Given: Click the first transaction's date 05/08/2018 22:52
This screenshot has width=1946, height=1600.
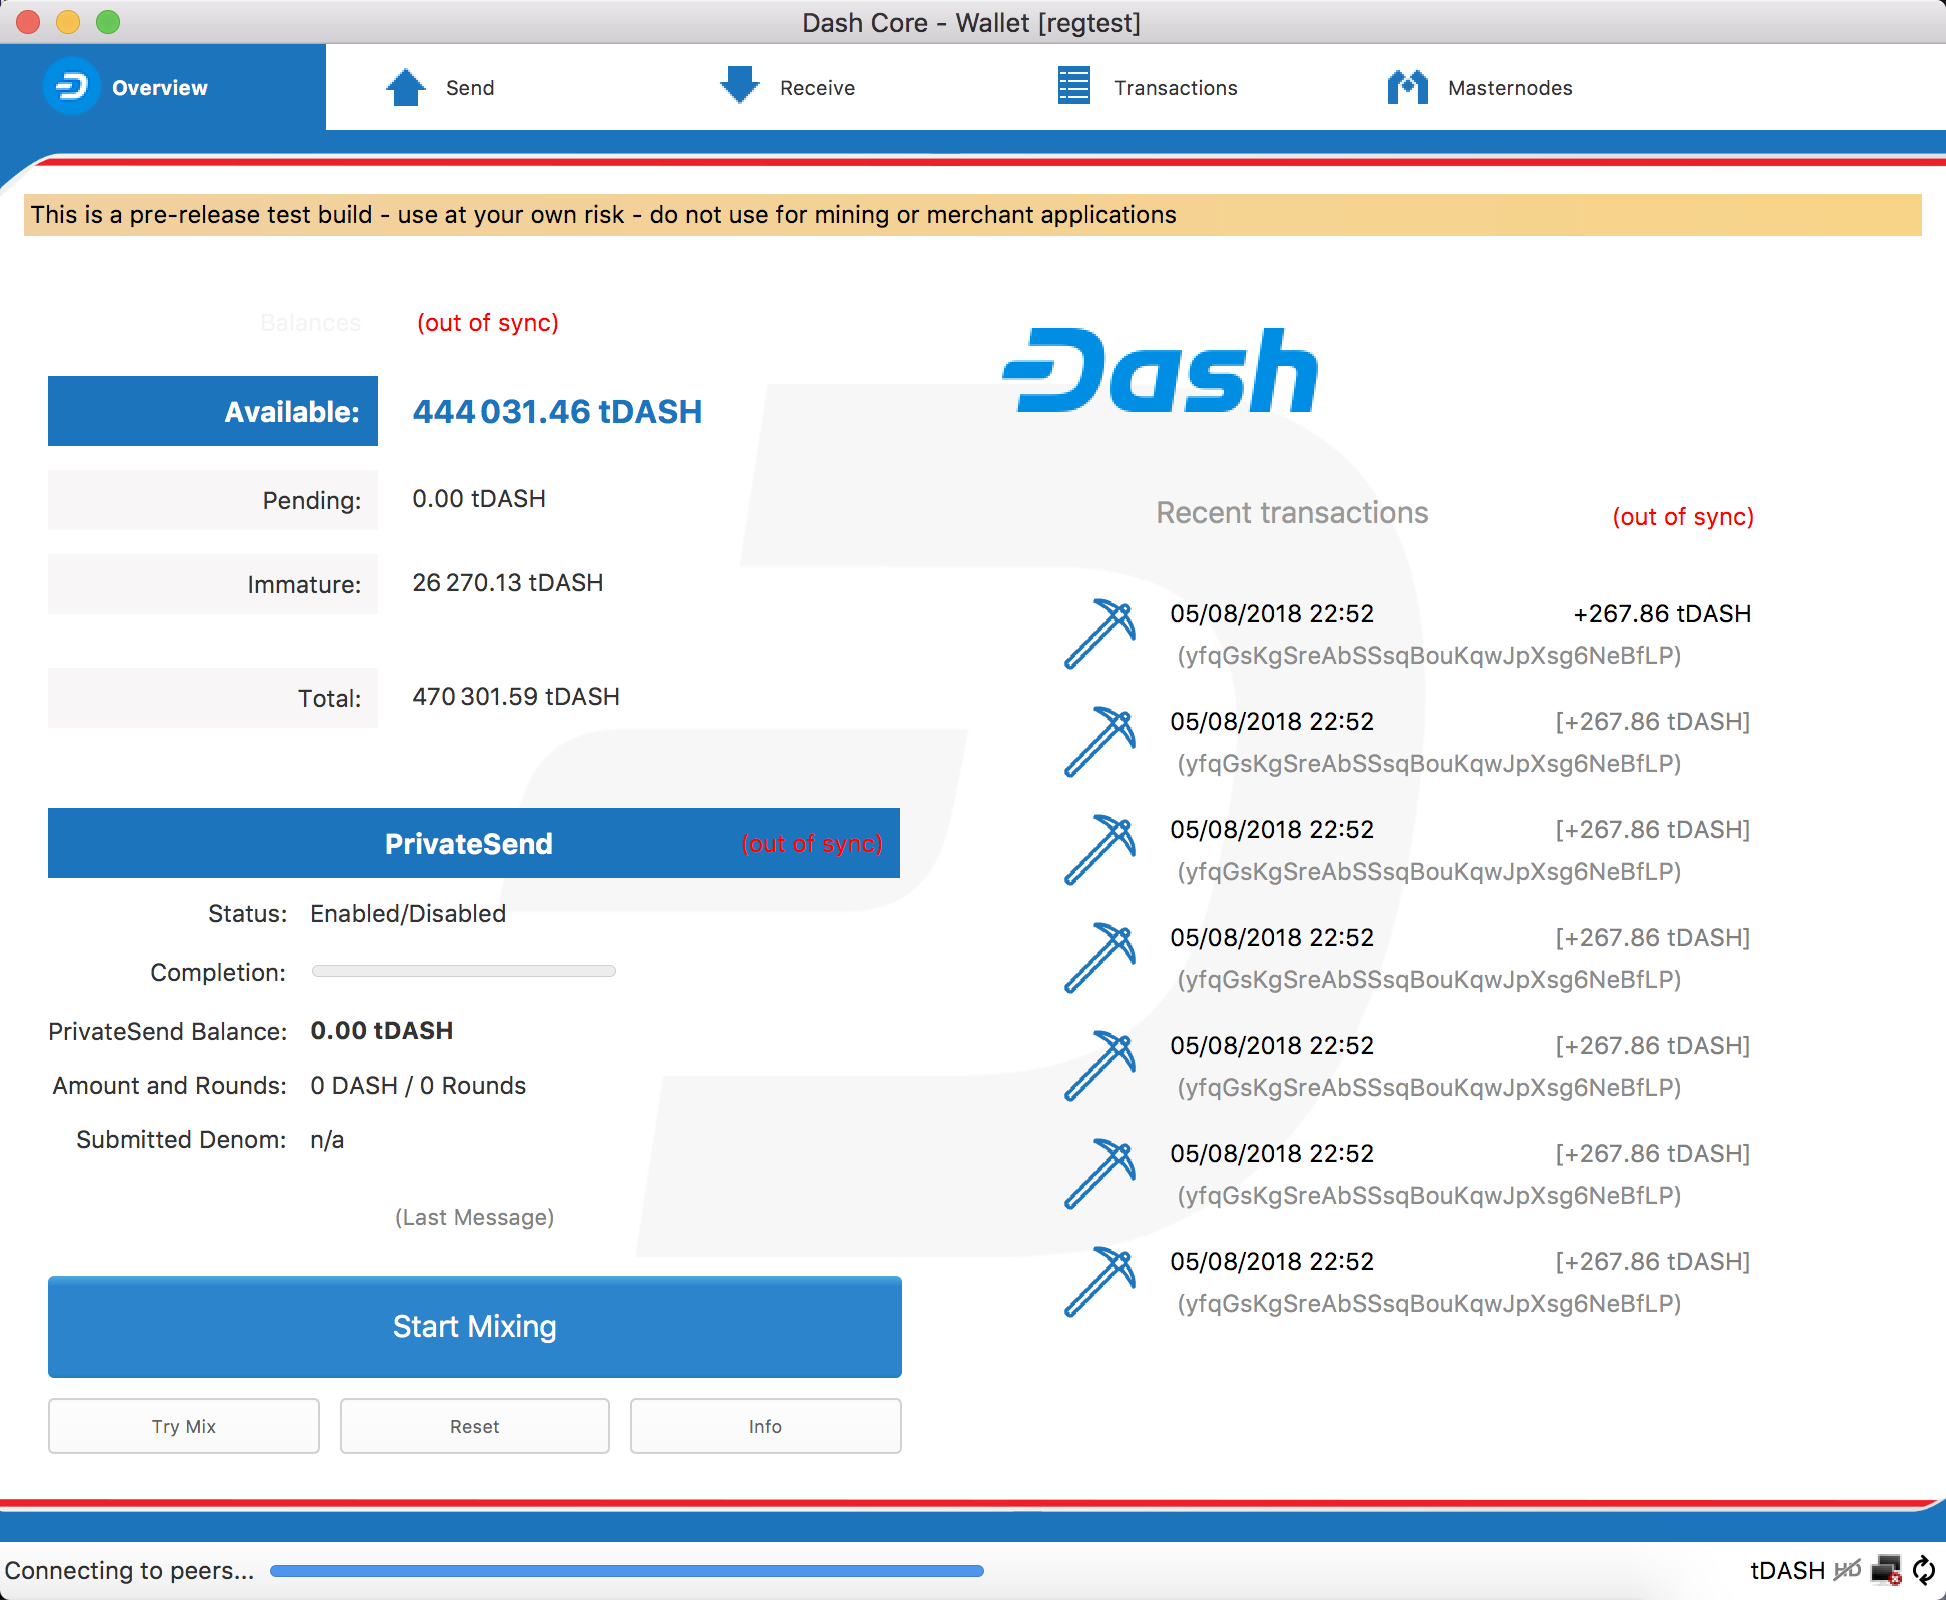Looking at the screenshot, I should tap(1272, 614).
